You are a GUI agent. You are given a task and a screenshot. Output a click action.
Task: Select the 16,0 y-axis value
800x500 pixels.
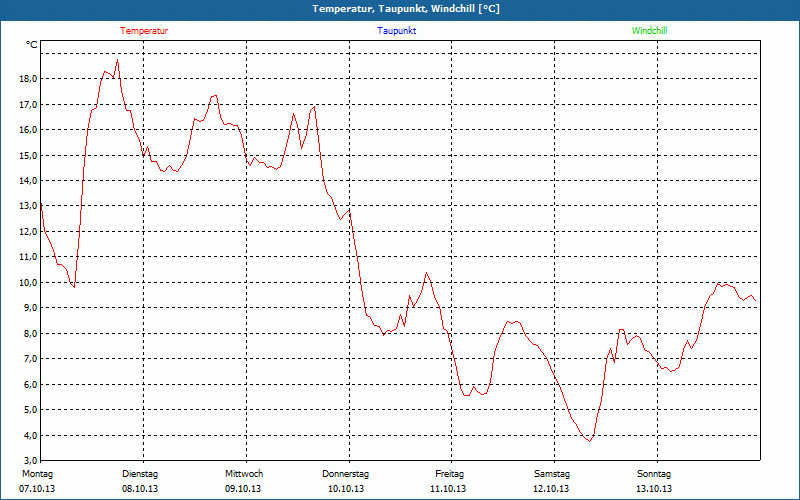(x=28, y=130)
